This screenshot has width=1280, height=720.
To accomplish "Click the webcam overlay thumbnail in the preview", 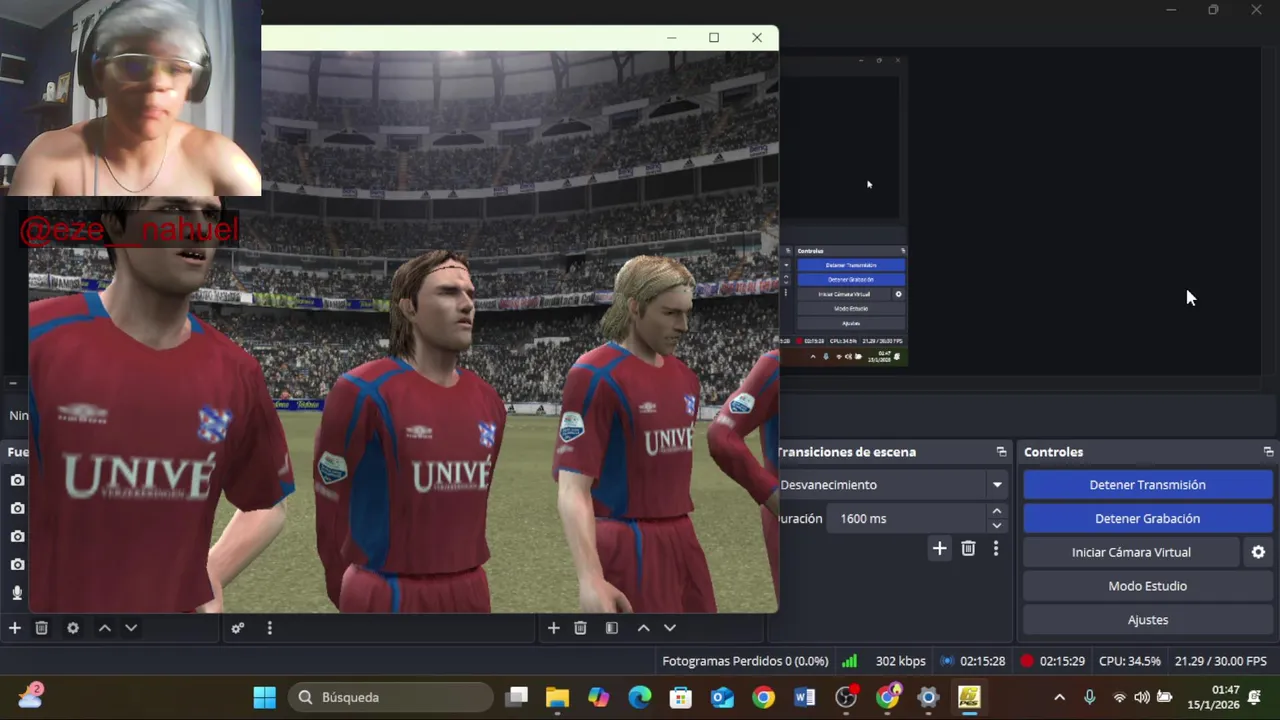I will tap(131, 98).
